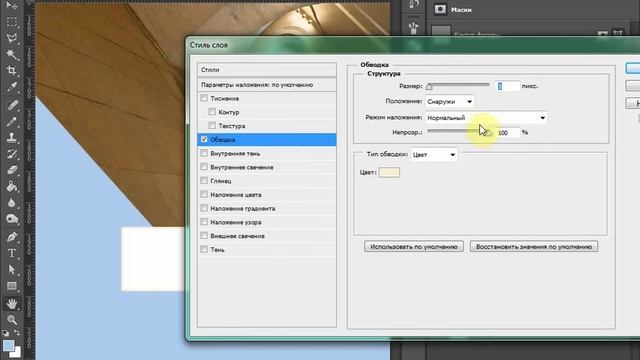Select the Brush tool
This screenshot has height=360, width=640.
(x=12, y=121)
